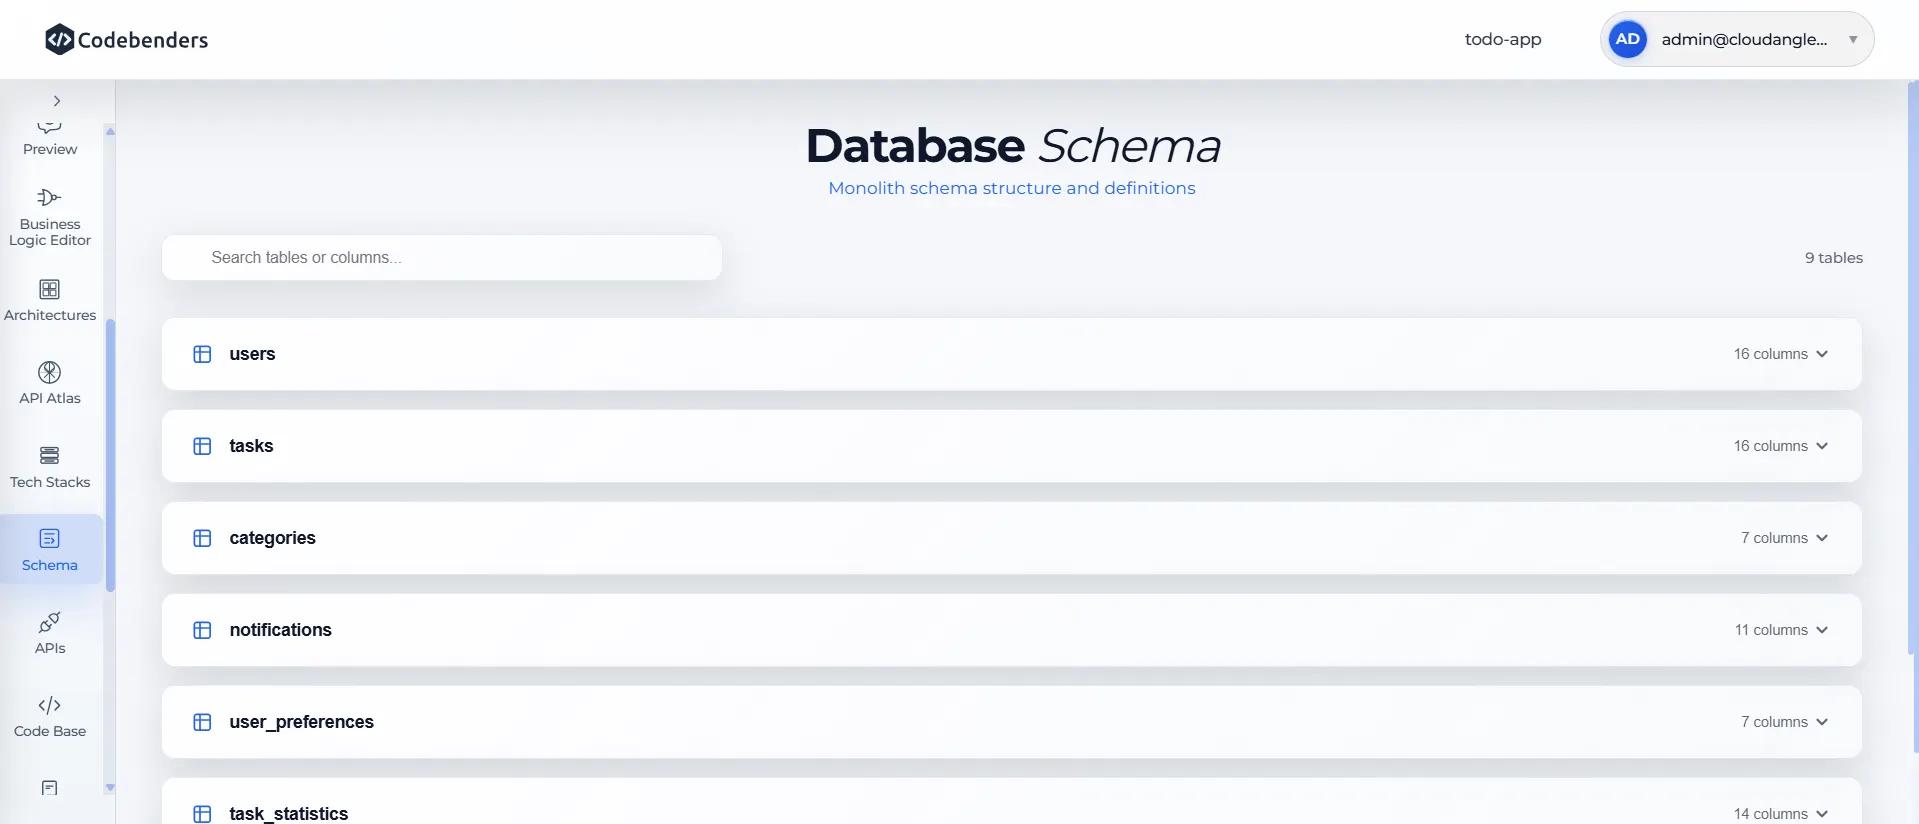Select the Preview sidebar item

50,141
